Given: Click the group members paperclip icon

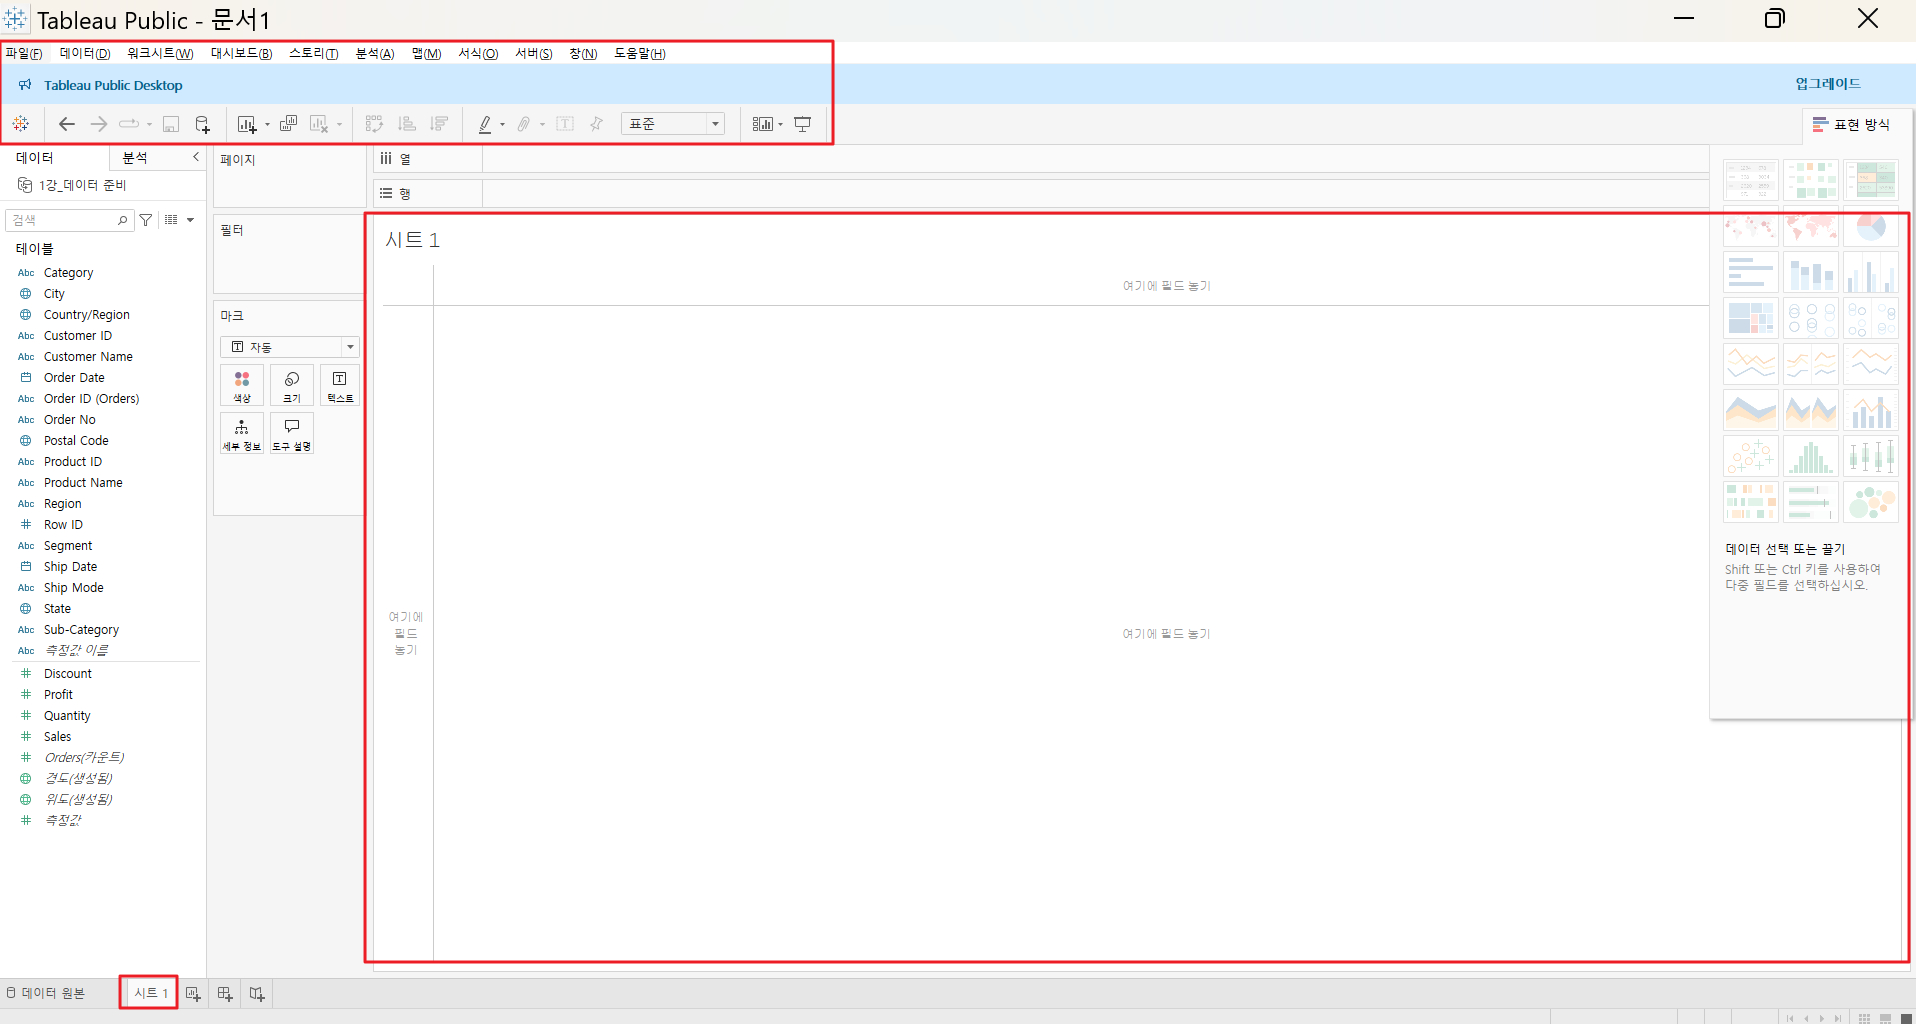Looking at the screenshot, I should [x=524, y=124].
